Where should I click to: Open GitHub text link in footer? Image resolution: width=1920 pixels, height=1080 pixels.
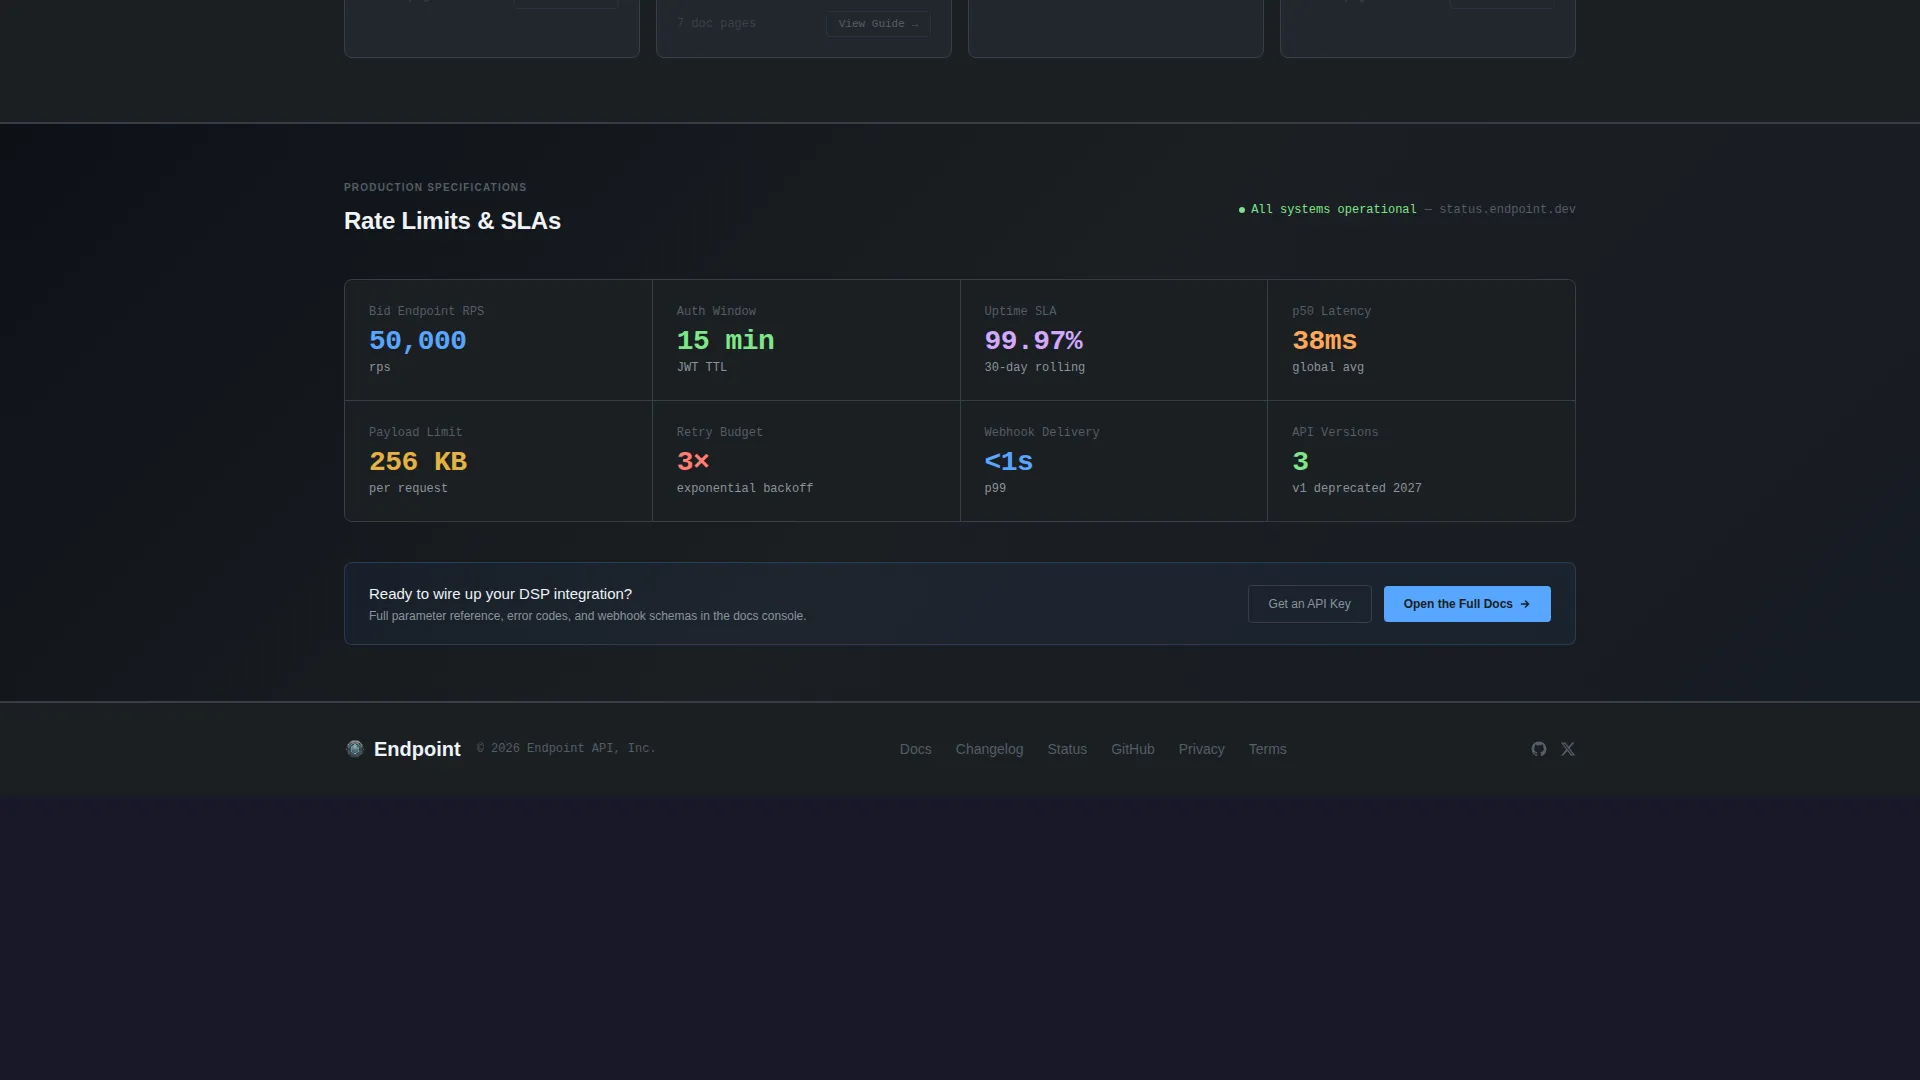click(1133, 749)
